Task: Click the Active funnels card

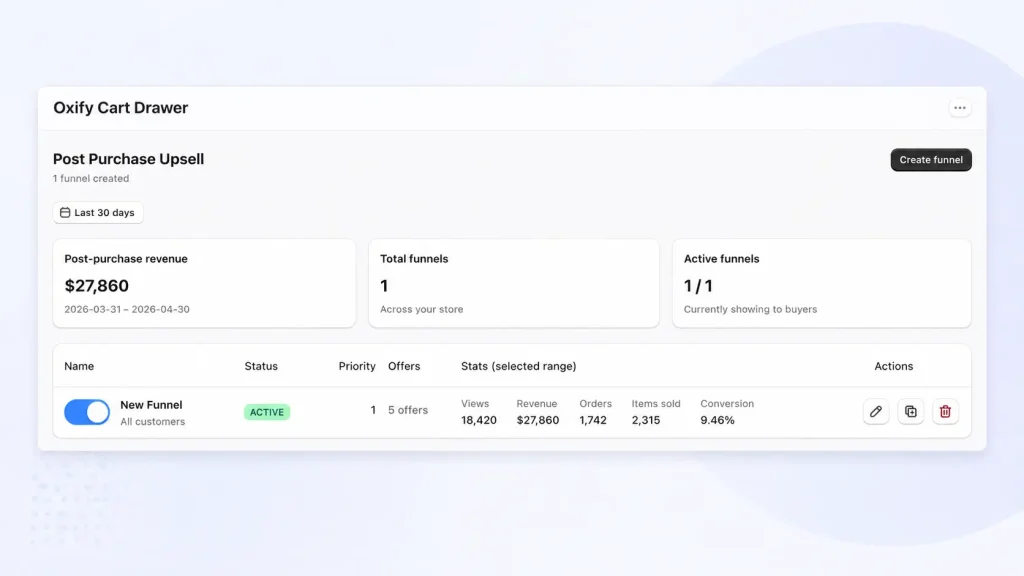Action: 822,283
